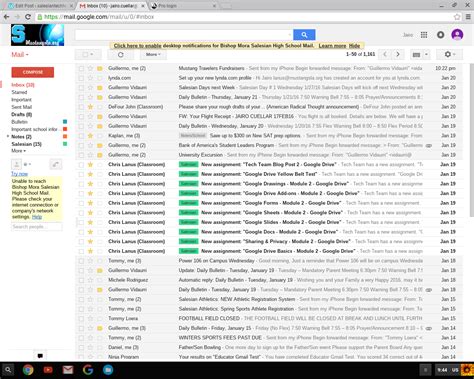
Task: Click the Salesian label green swatch
Action: tap(65, 144)
